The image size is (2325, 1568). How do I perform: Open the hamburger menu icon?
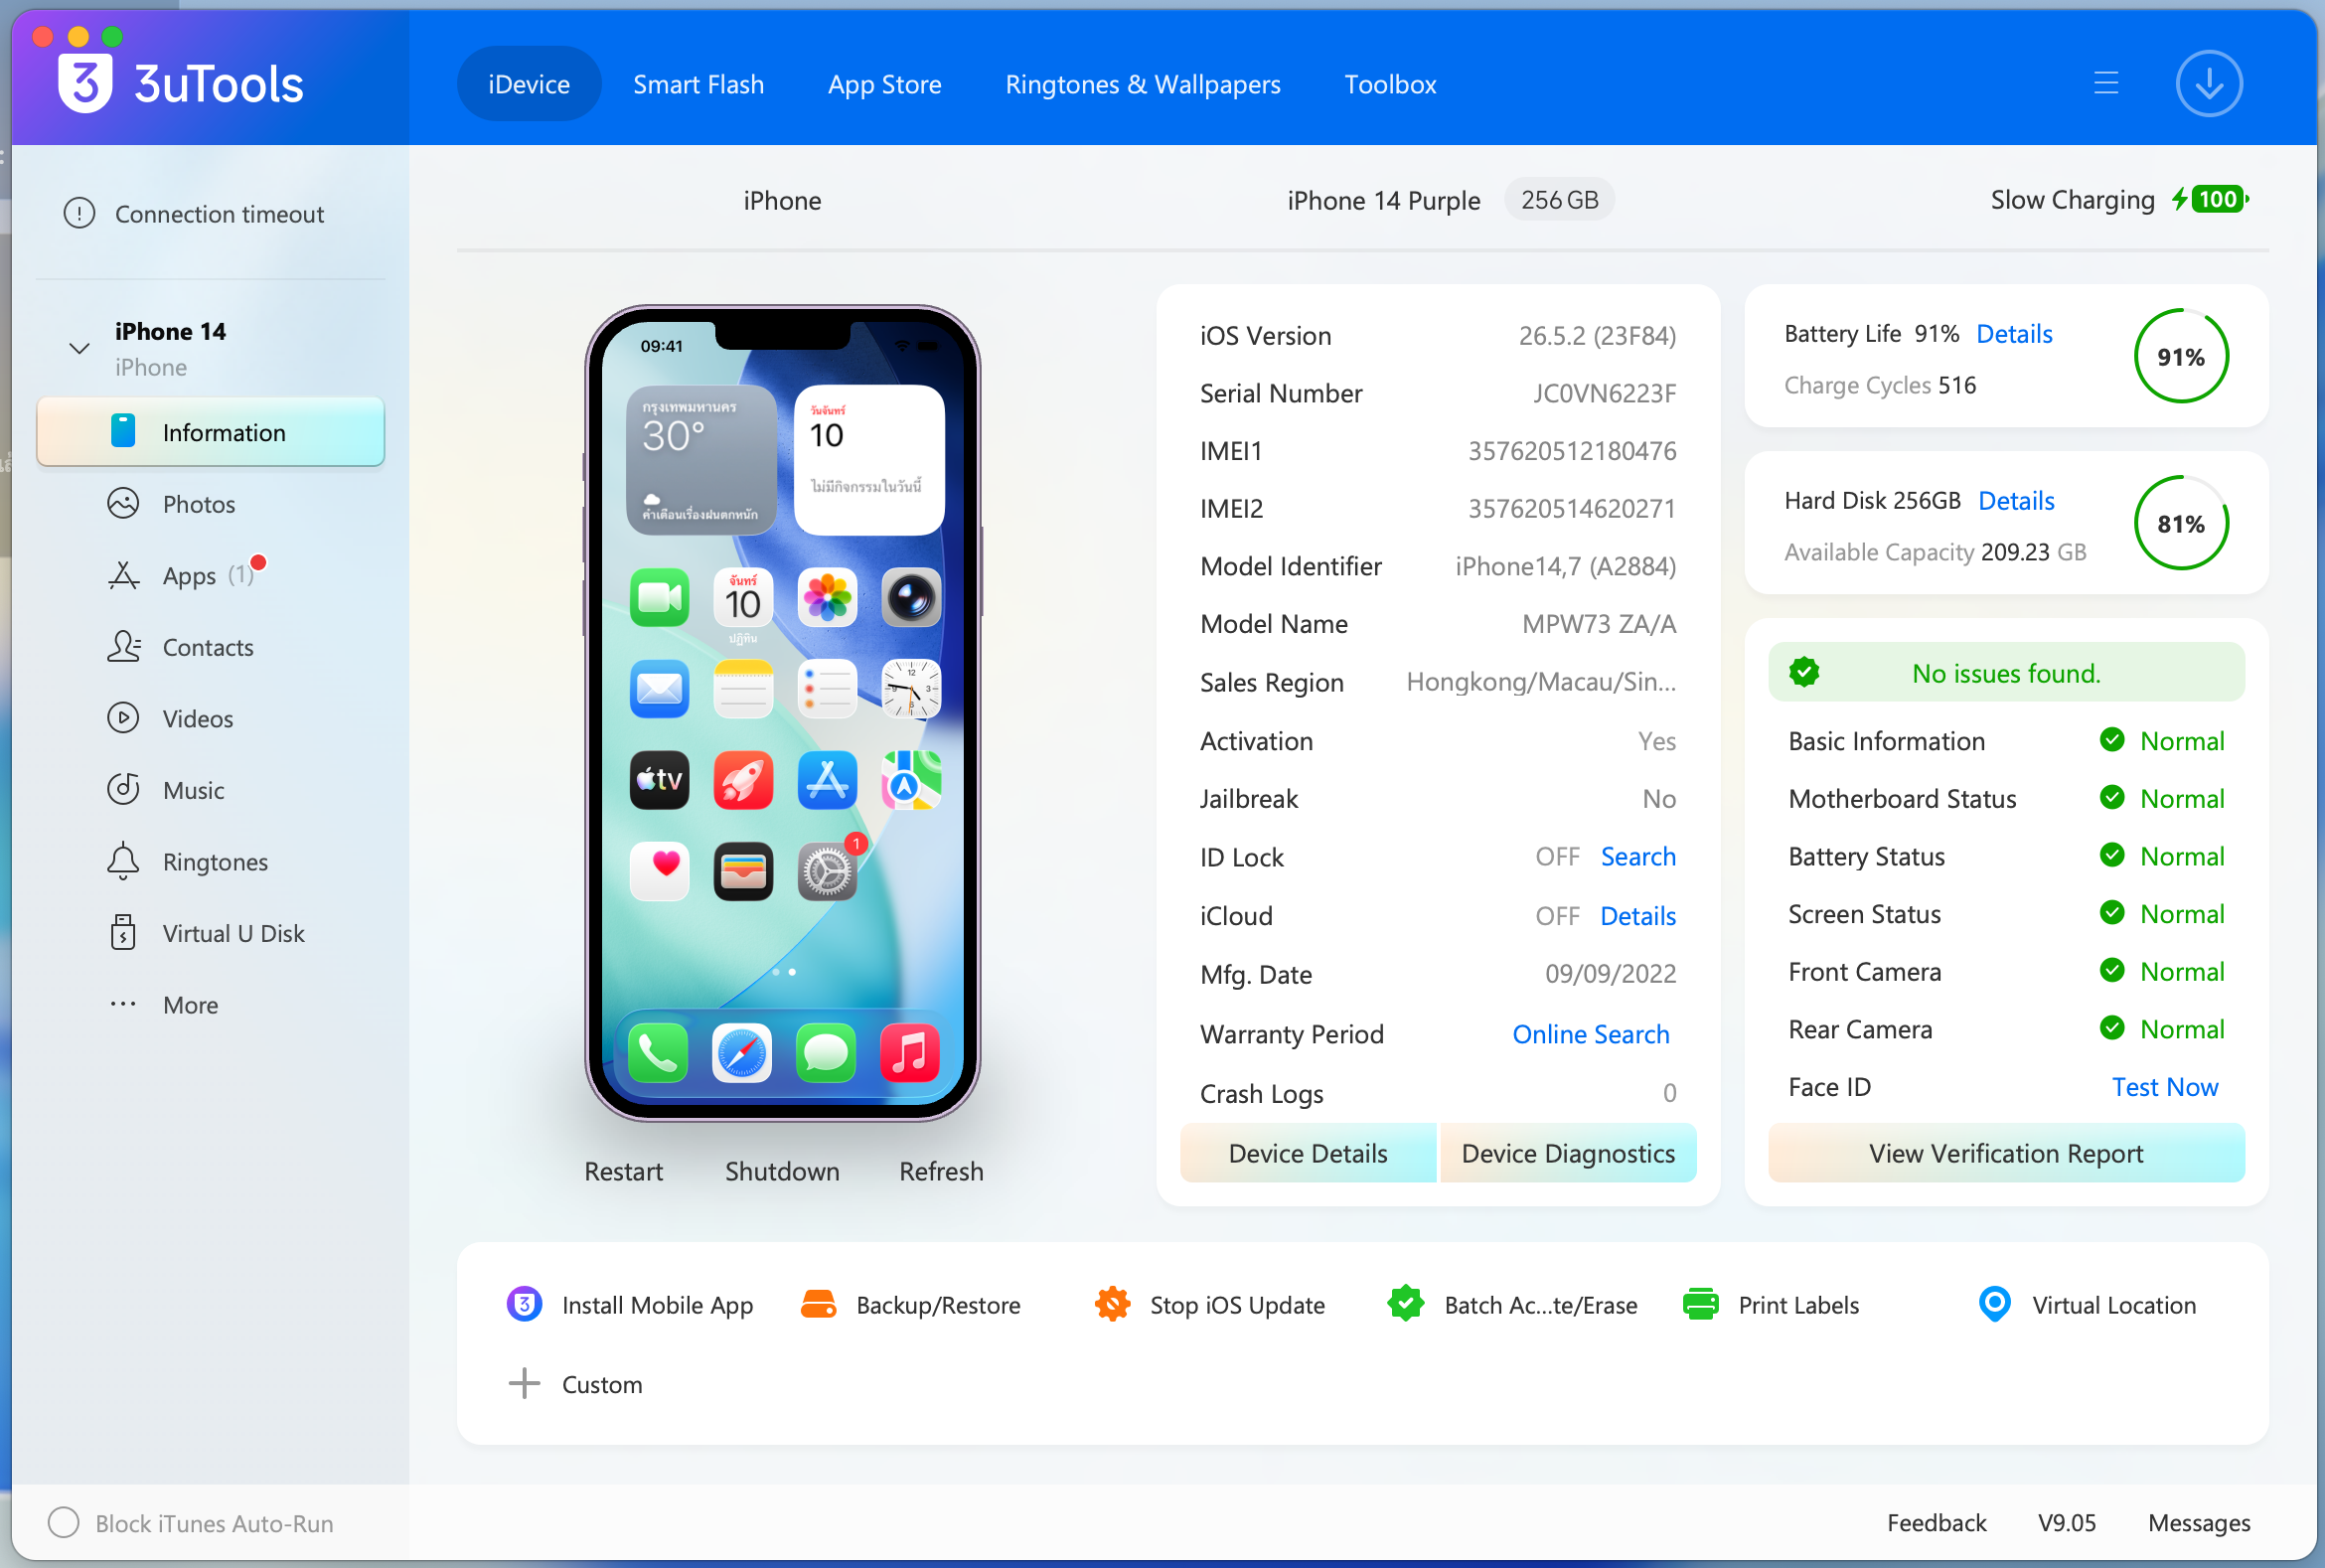[x=2106, y=83]
